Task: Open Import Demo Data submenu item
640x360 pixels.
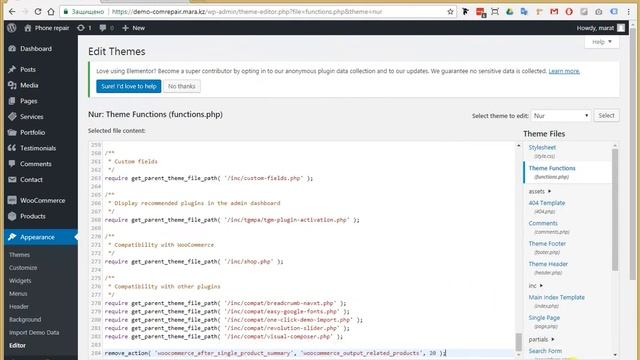Action: [34, 332]
